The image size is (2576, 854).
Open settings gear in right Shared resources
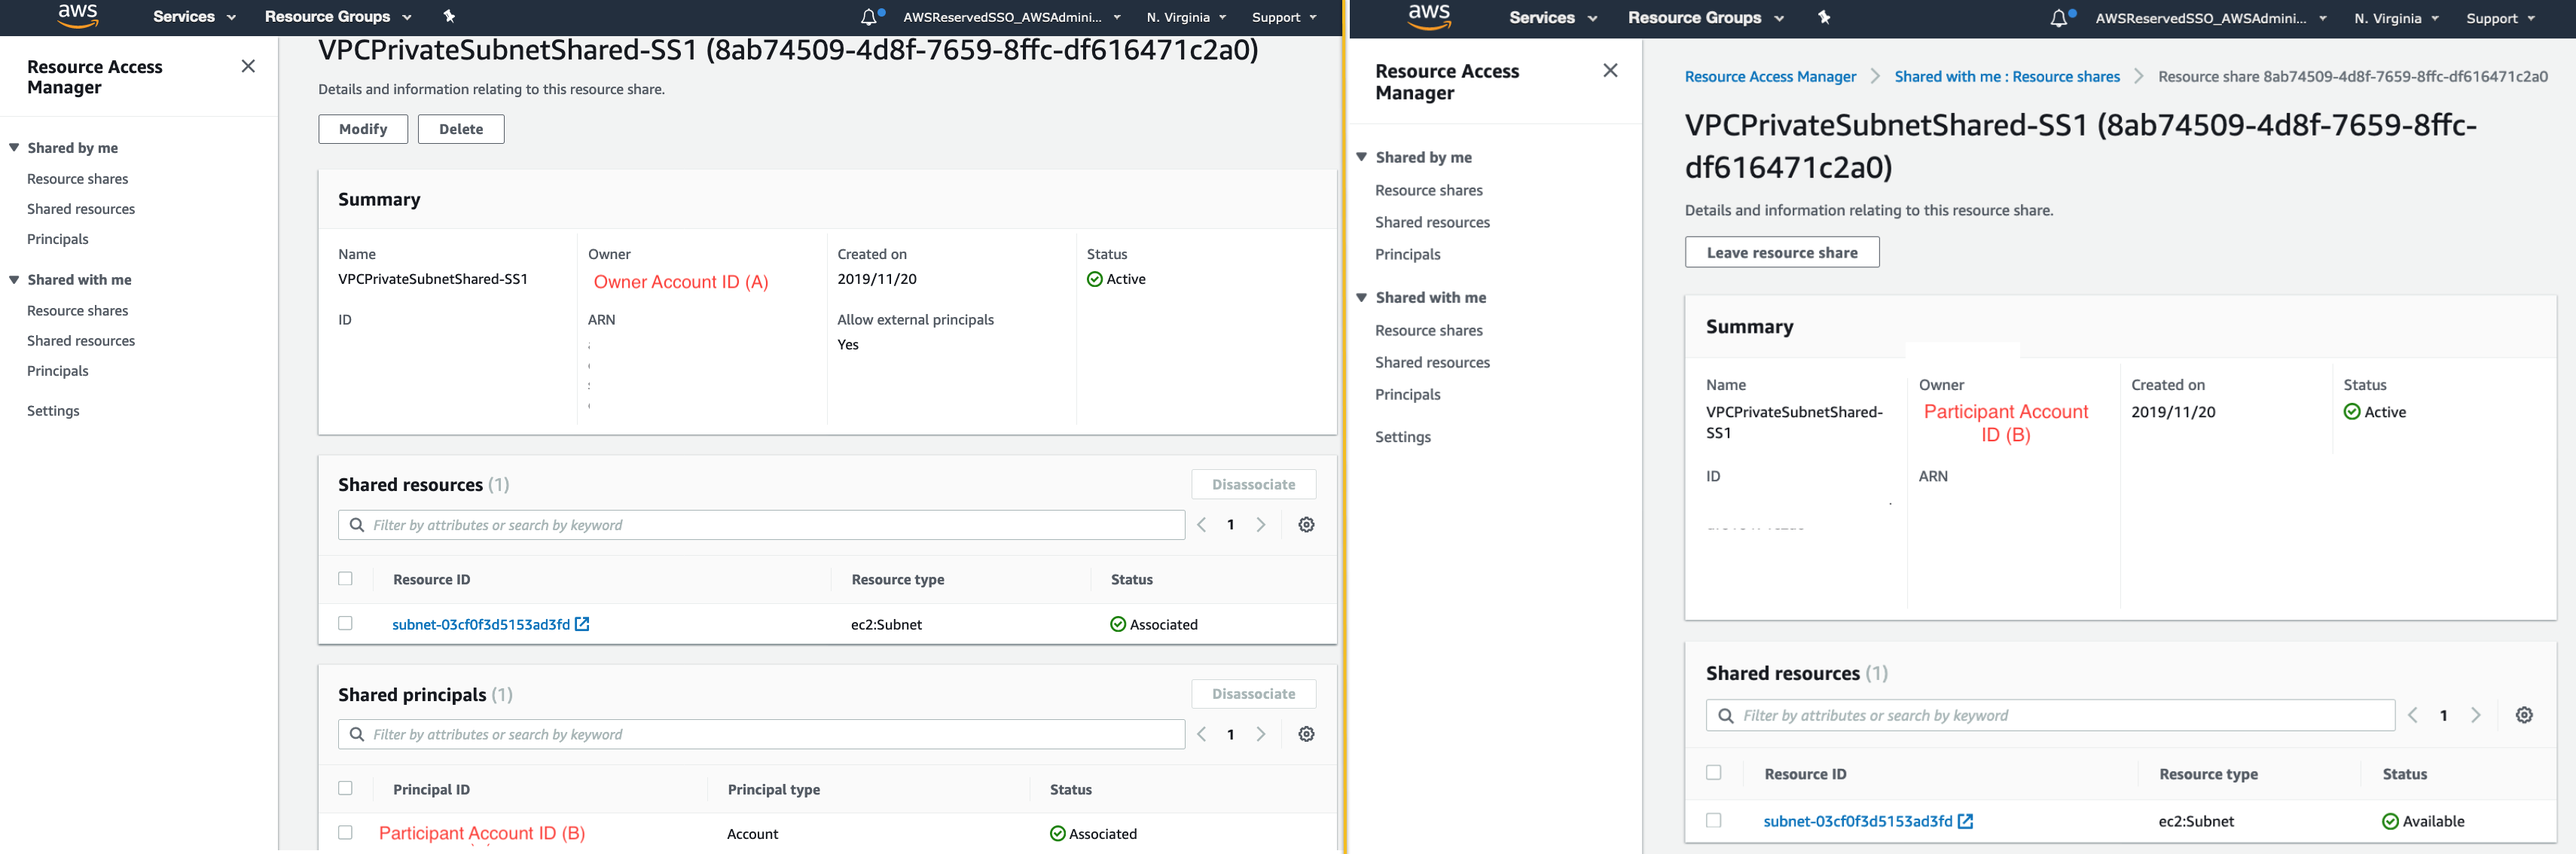click(2524, 715)
